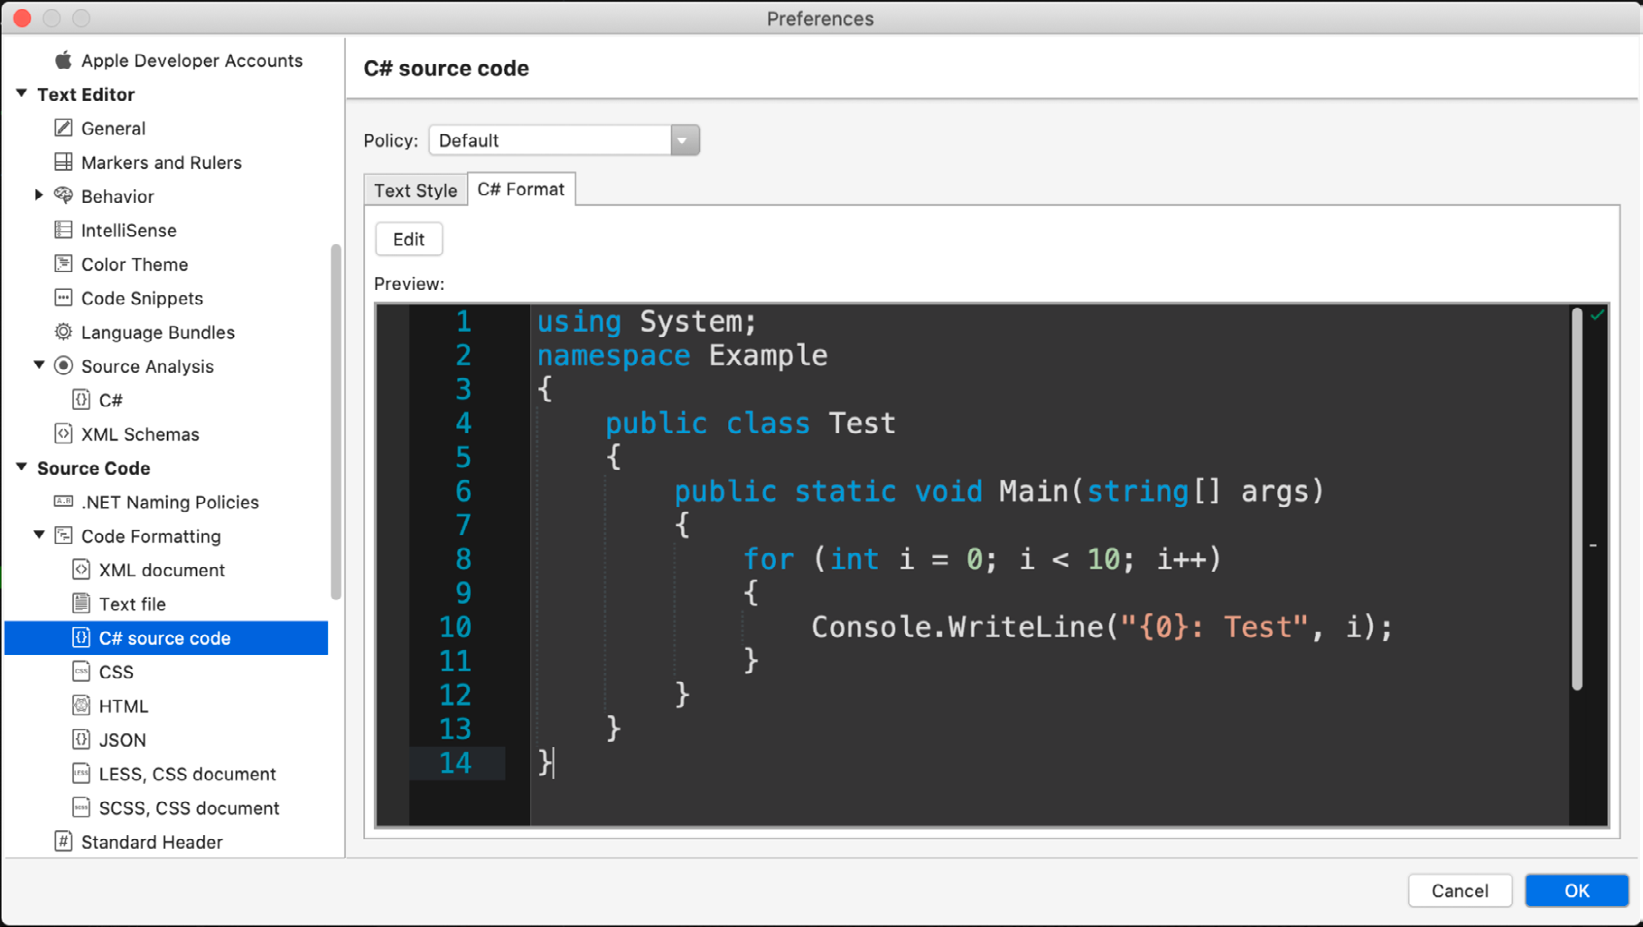Click the XML document icon
The width and height of the screenshot is (1643, 927).
pos(81,570)
